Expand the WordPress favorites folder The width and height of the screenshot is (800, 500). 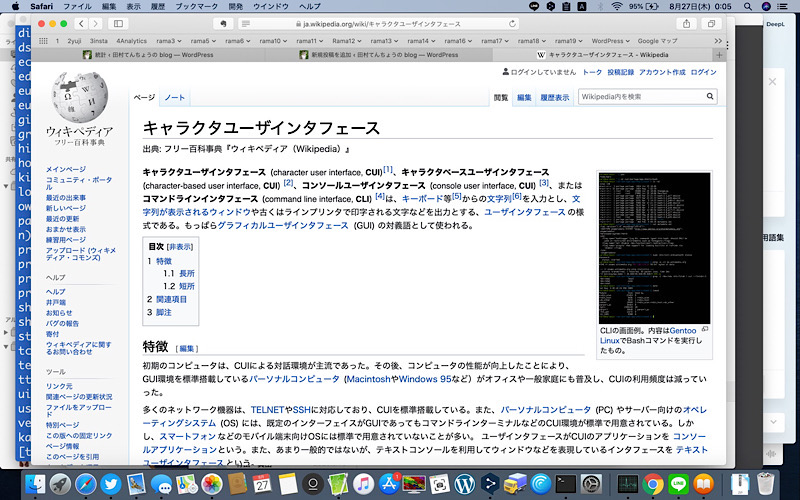point(610,41)
